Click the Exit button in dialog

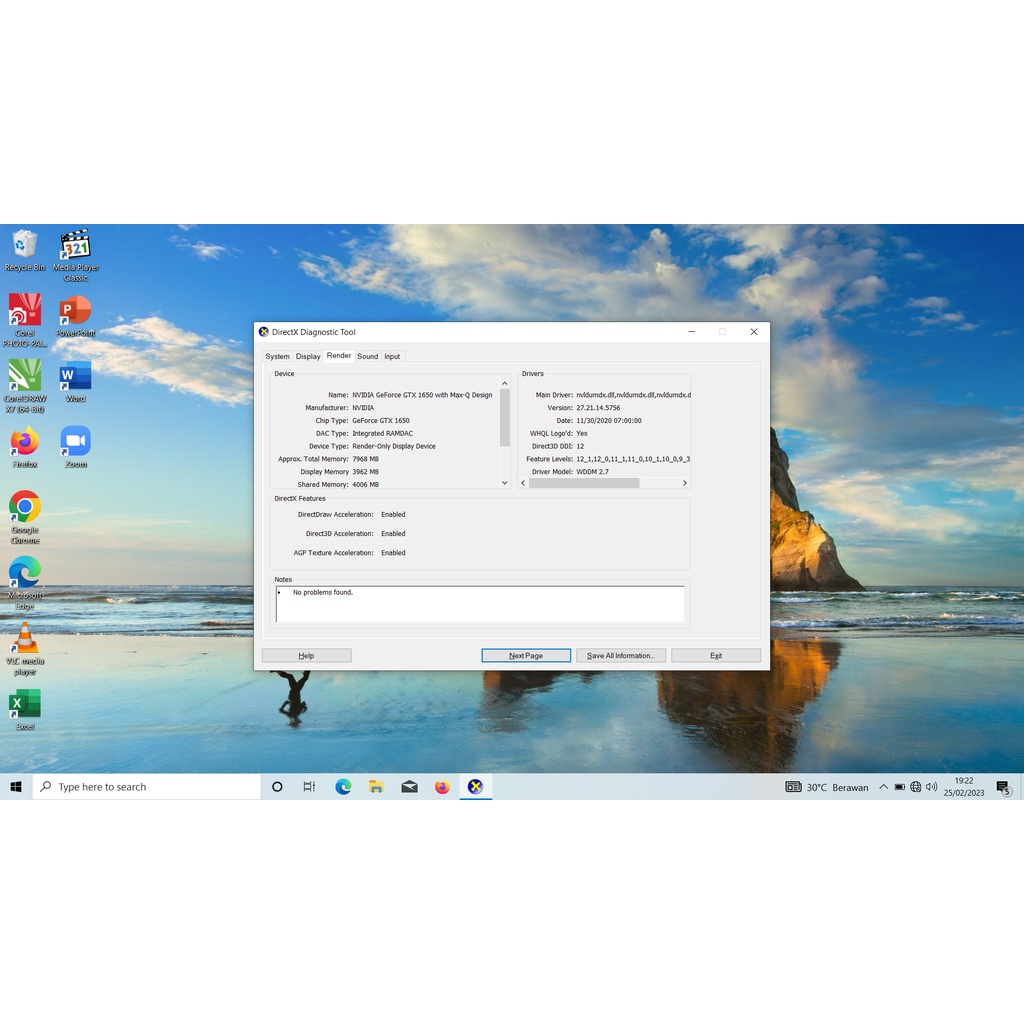(x=715, y=656)
